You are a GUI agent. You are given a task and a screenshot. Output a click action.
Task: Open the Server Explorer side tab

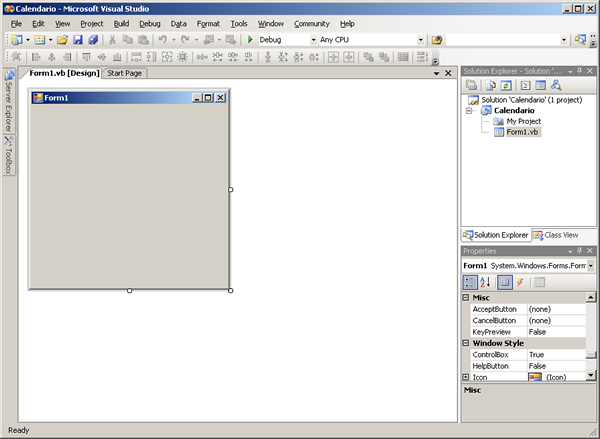9,101
